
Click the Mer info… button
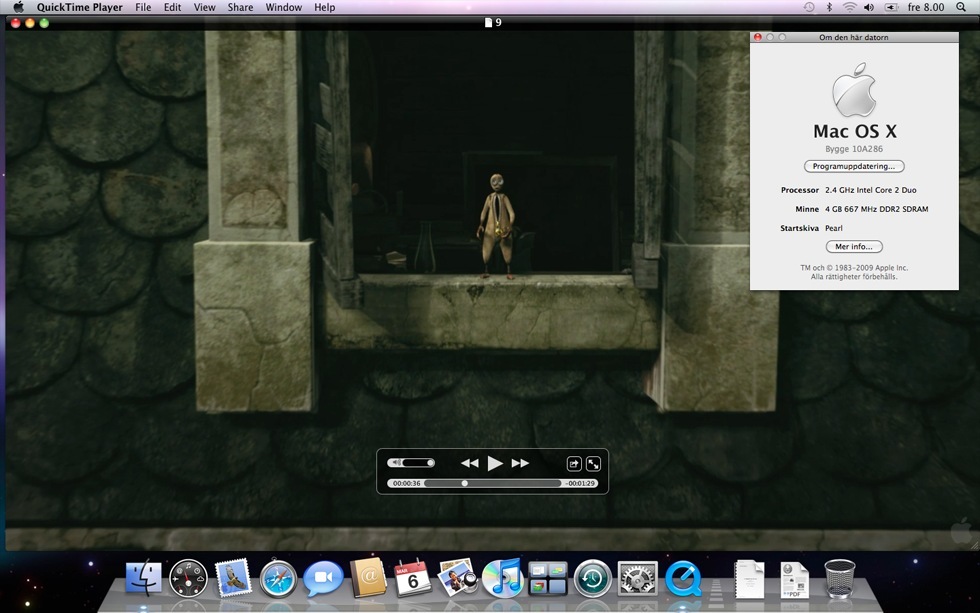[854, 246]
